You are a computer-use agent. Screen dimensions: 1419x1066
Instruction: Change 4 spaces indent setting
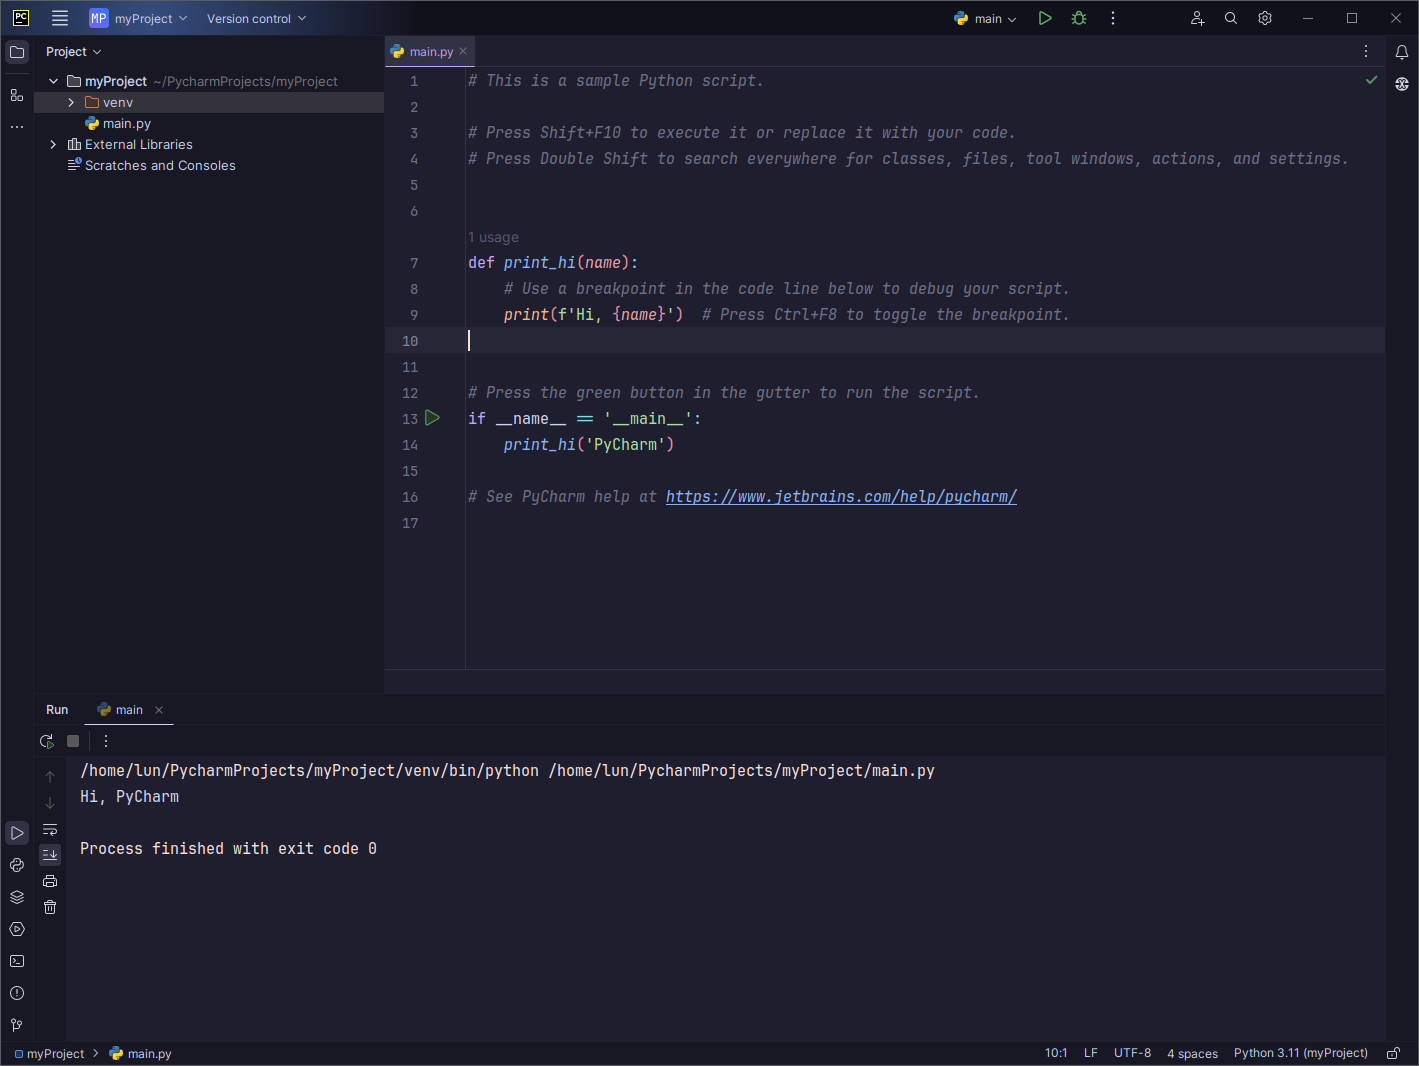pyautogui.click(x=1192, y=1053)
